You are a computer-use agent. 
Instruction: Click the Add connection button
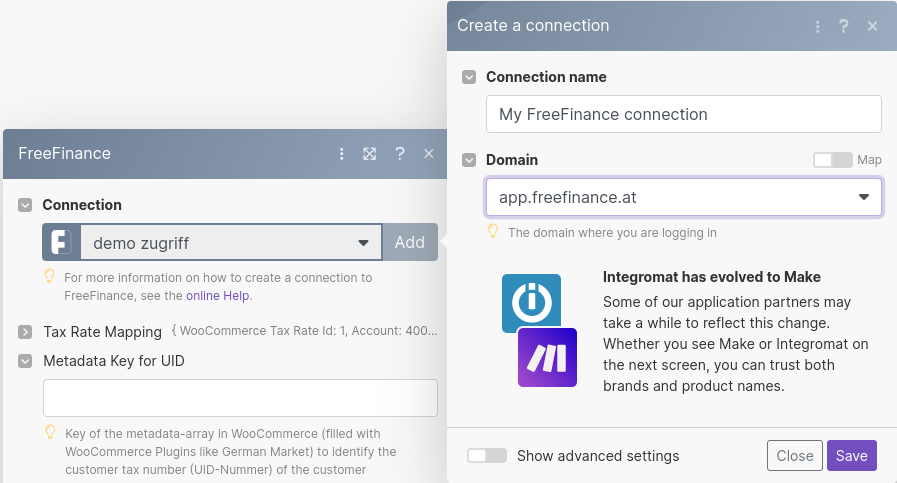pyautogui.click(x=410, y=242)
